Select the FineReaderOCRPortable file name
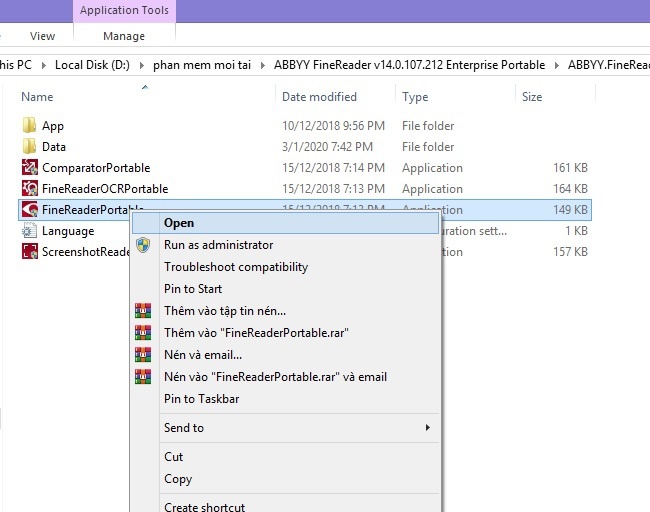The width and height of the screenshot is (650, 512). [105, 189]
